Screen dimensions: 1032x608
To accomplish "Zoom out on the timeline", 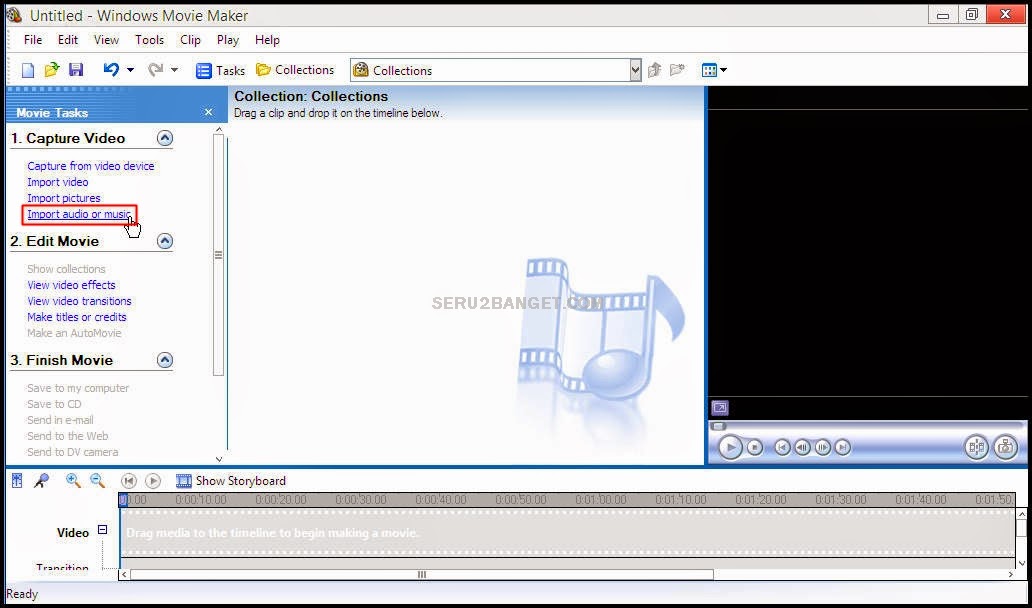I will [97, 481].
